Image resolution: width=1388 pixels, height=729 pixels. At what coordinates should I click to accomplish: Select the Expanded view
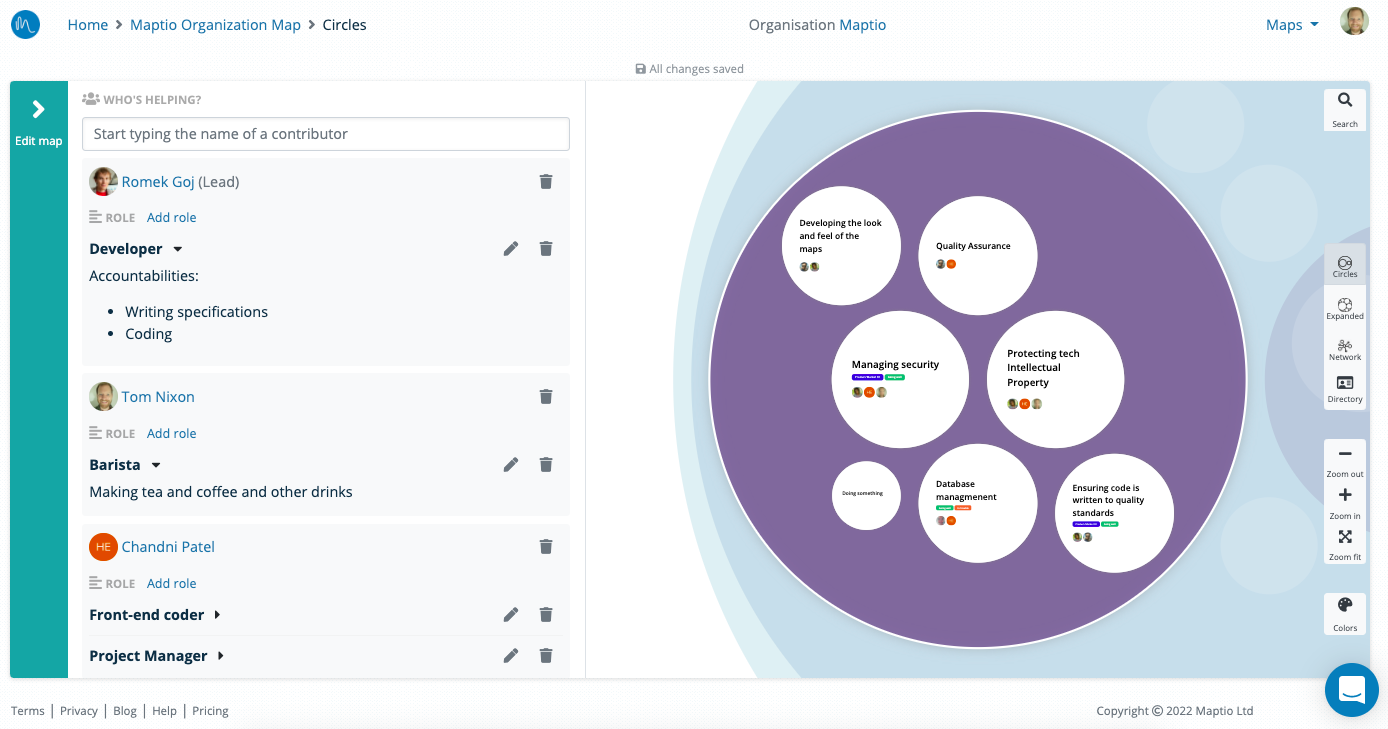point(1344,307)
